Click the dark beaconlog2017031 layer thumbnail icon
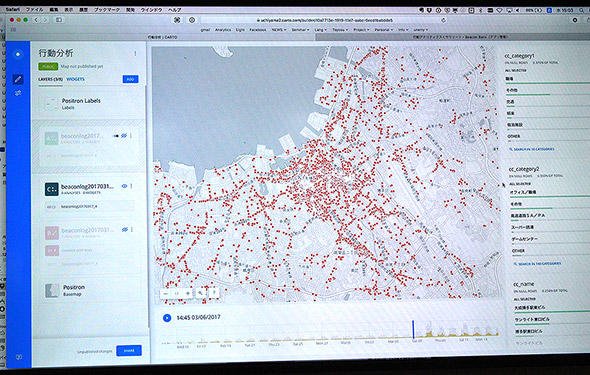This screenshot has width=590, height=375. (x=52, y=189)
